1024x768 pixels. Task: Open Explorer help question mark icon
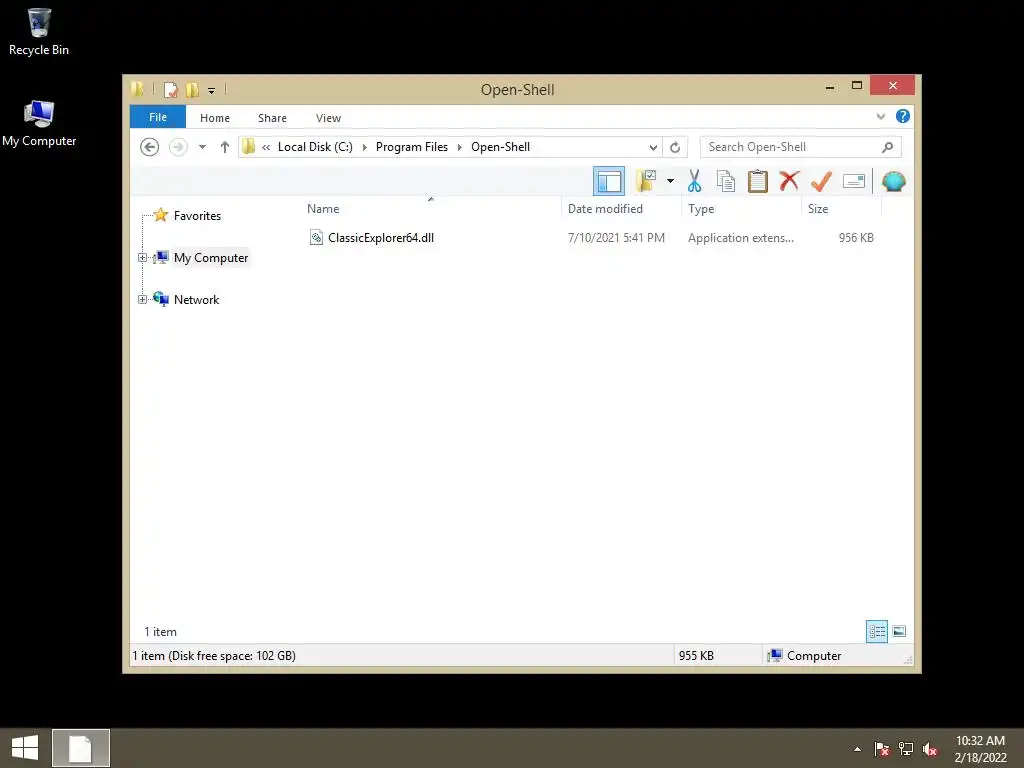(903, 116)
